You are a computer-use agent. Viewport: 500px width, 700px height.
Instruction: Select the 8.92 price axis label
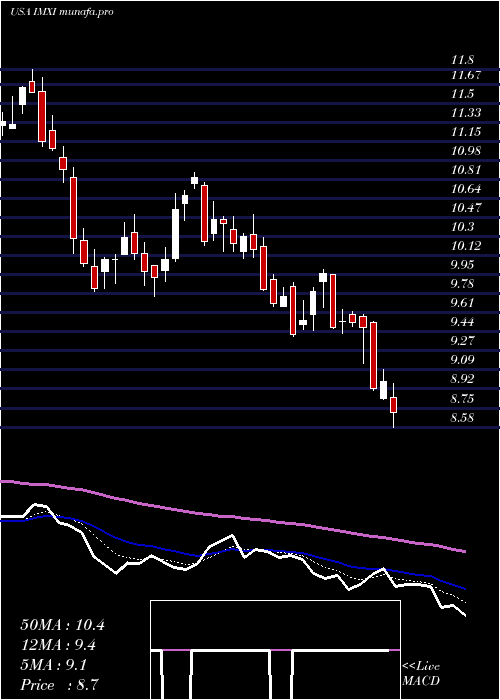coord(463,379)
